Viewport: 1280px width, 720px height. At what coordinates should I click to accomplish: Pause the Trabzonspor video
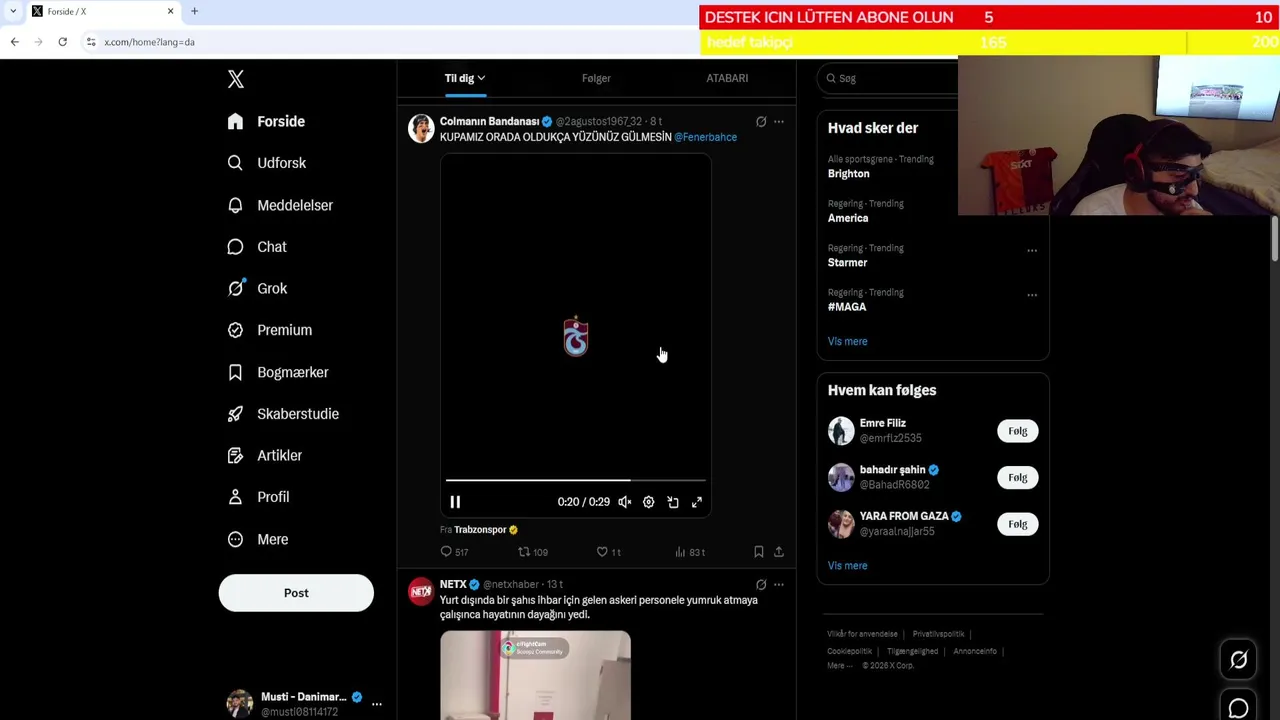coord(455,502)
